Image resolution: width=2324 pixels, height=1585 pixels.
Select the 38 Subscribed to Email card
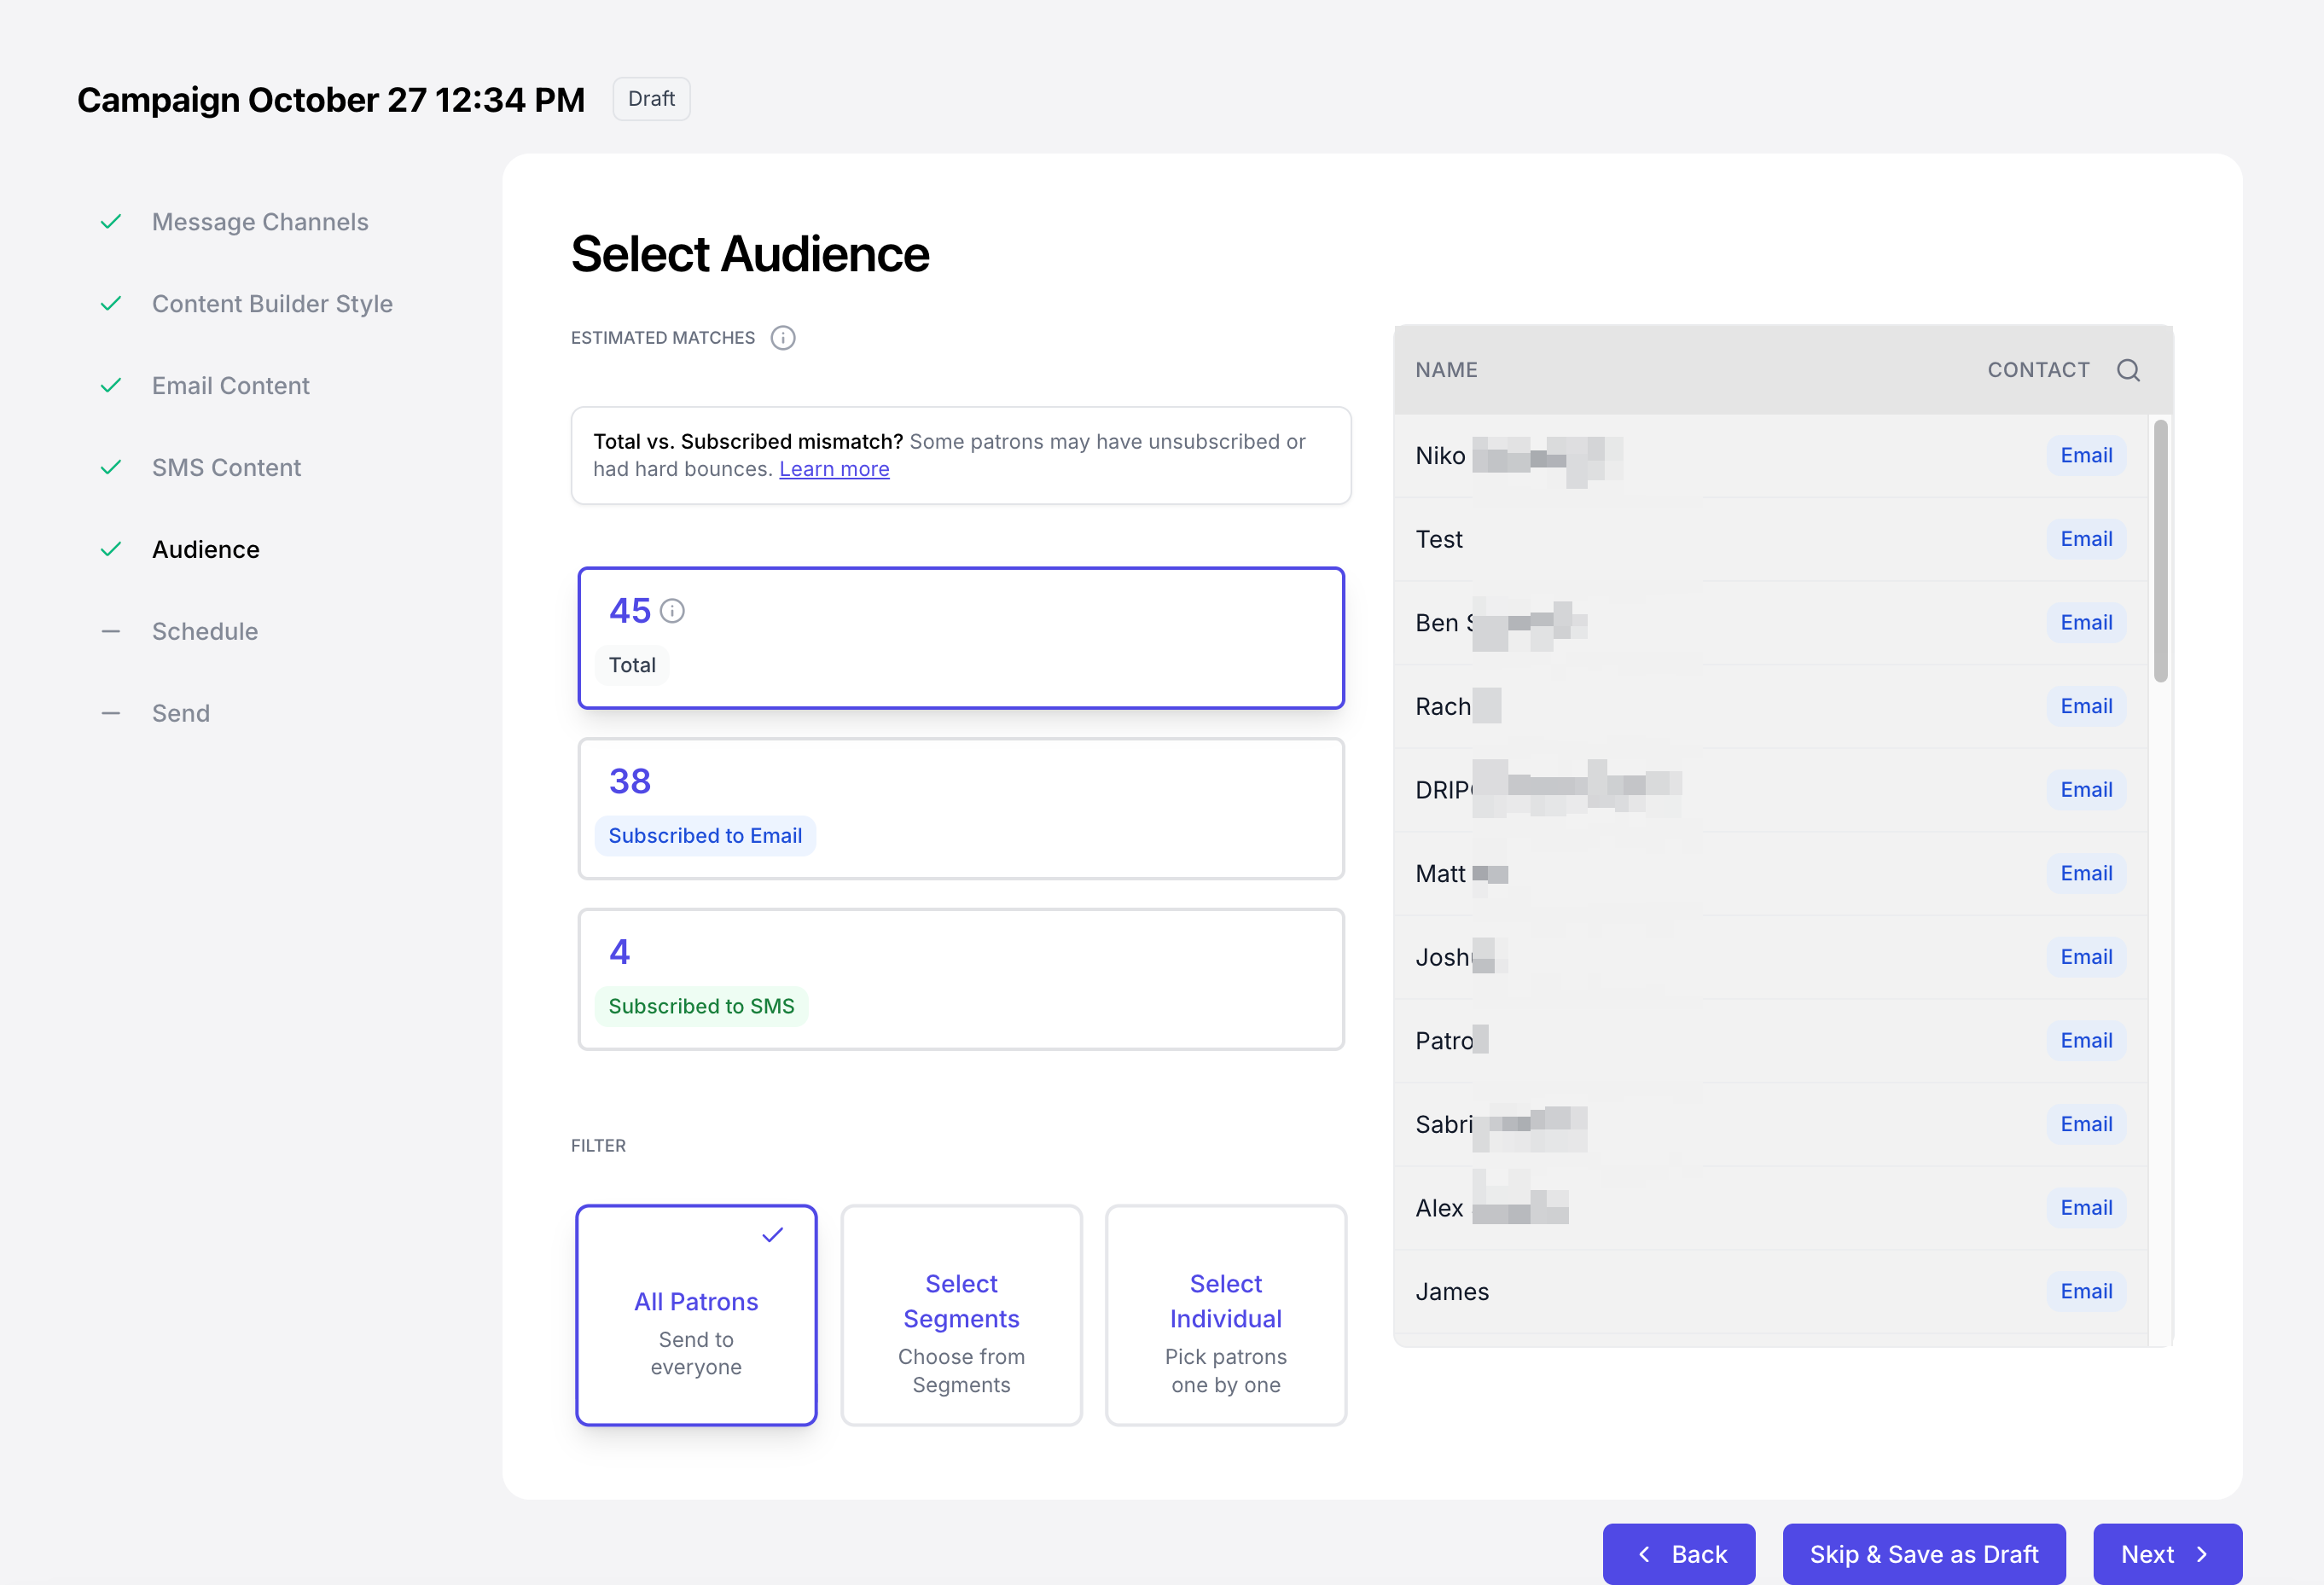pyautogui.click(x=960, y=808)
